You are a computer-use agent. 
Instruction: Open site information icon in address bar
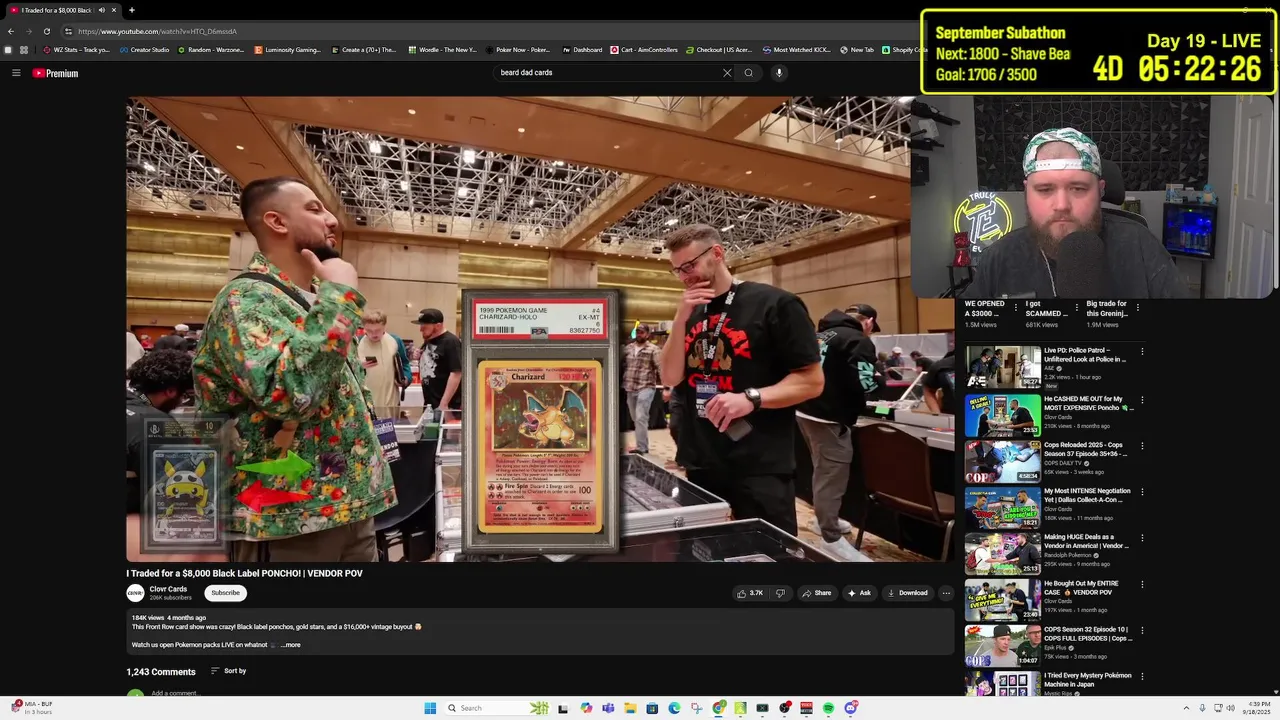[68, 31]
